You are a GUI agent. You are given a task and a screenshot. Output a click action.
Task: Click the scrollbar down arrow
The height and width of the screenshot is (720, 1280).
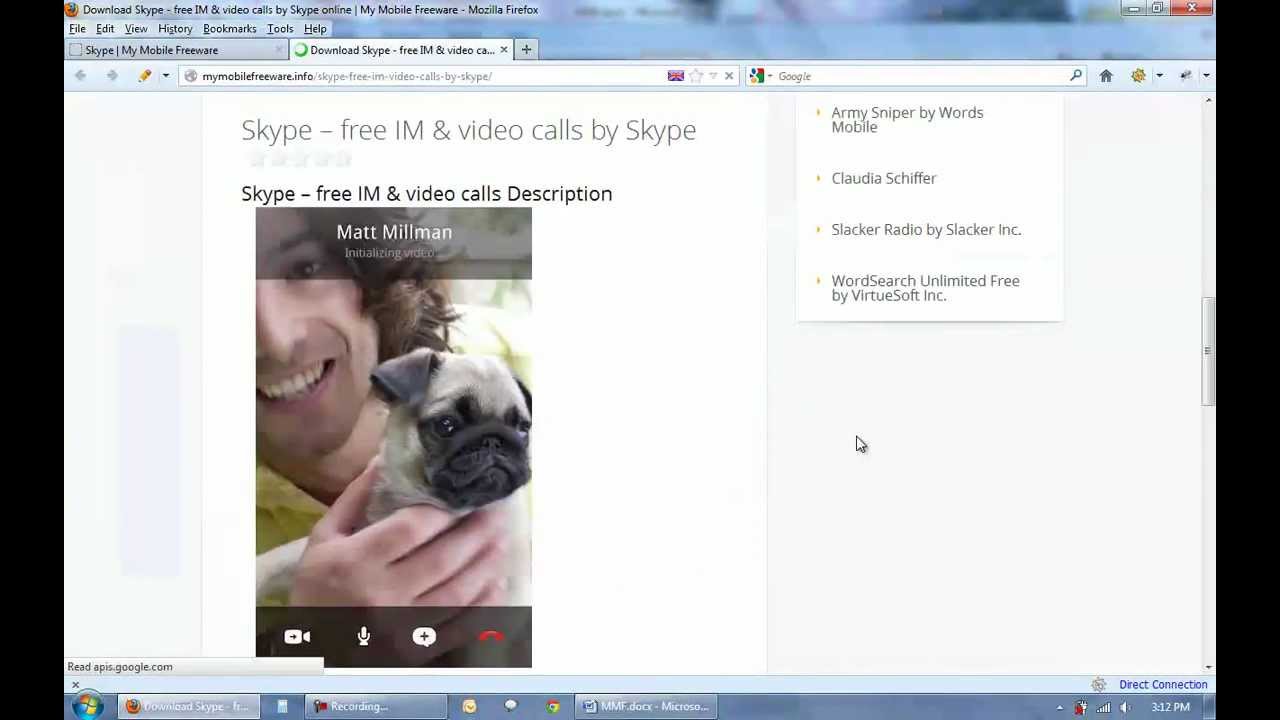coord(1208,667)
